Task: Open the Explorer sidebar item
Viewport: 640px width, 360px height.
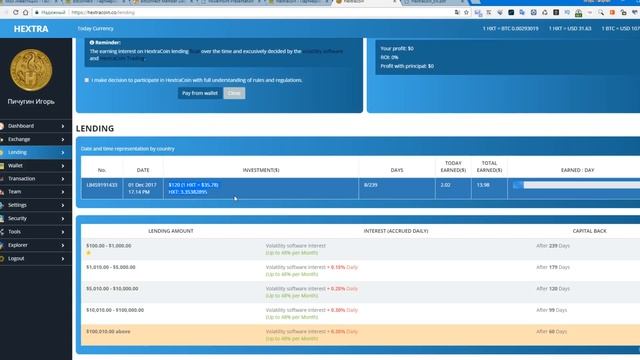Action: [36, 245]
